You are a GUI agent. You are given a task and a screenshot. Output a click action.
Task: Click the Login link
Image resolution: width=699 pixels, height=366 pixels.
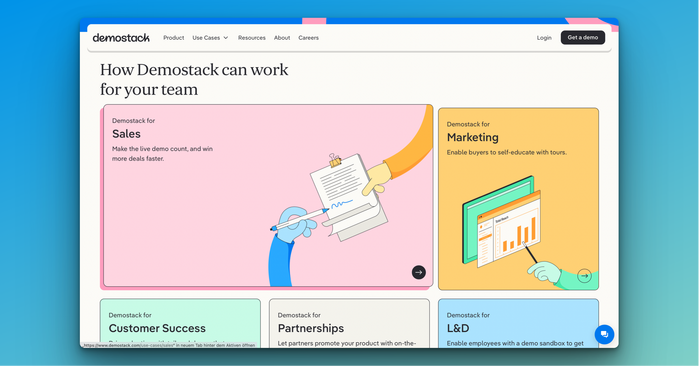(x=544, y=38)
